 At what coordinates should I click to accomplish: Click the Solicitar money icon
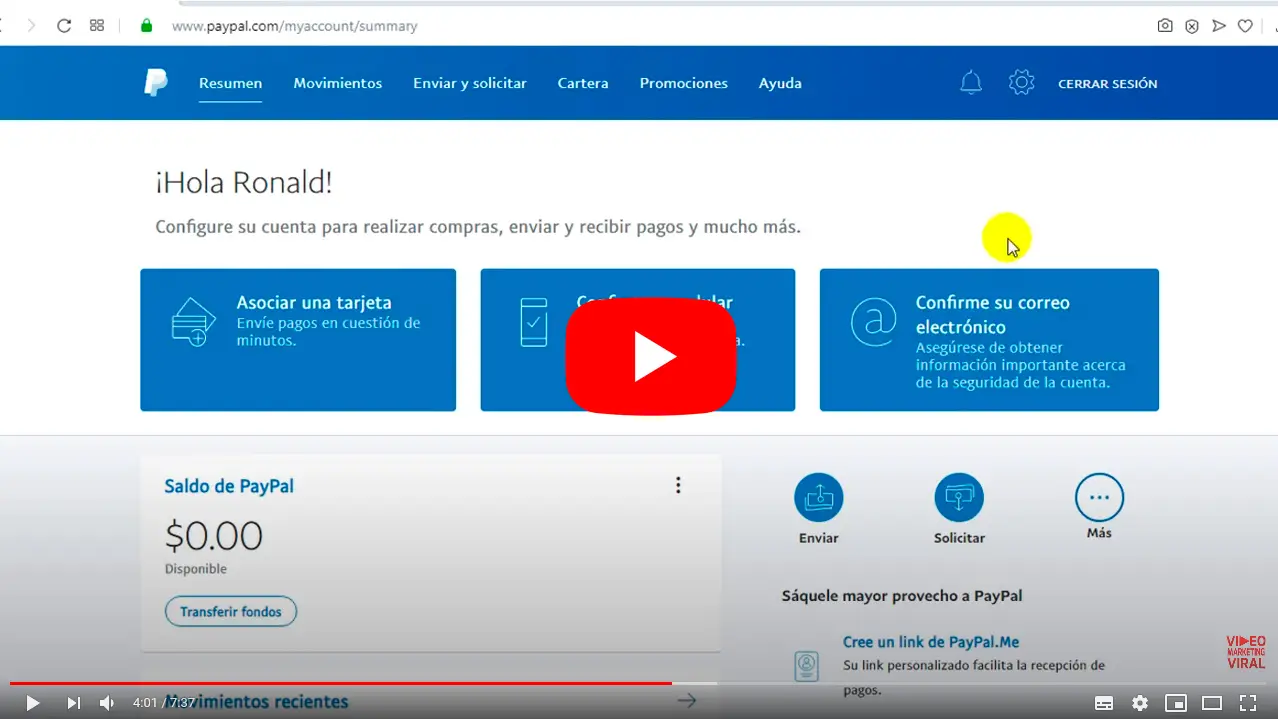point(959,497)
